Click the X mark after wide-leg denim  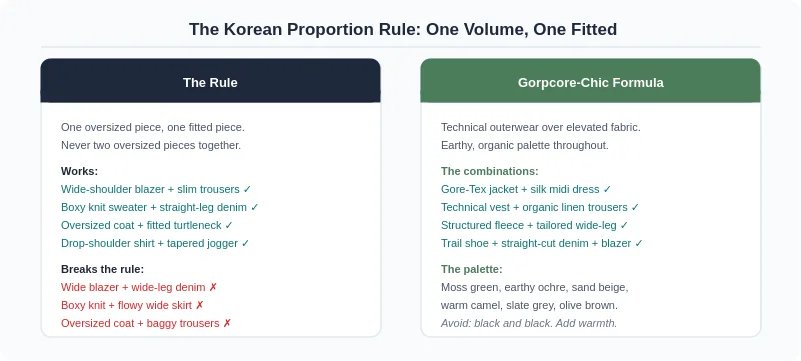pos(213,287)
